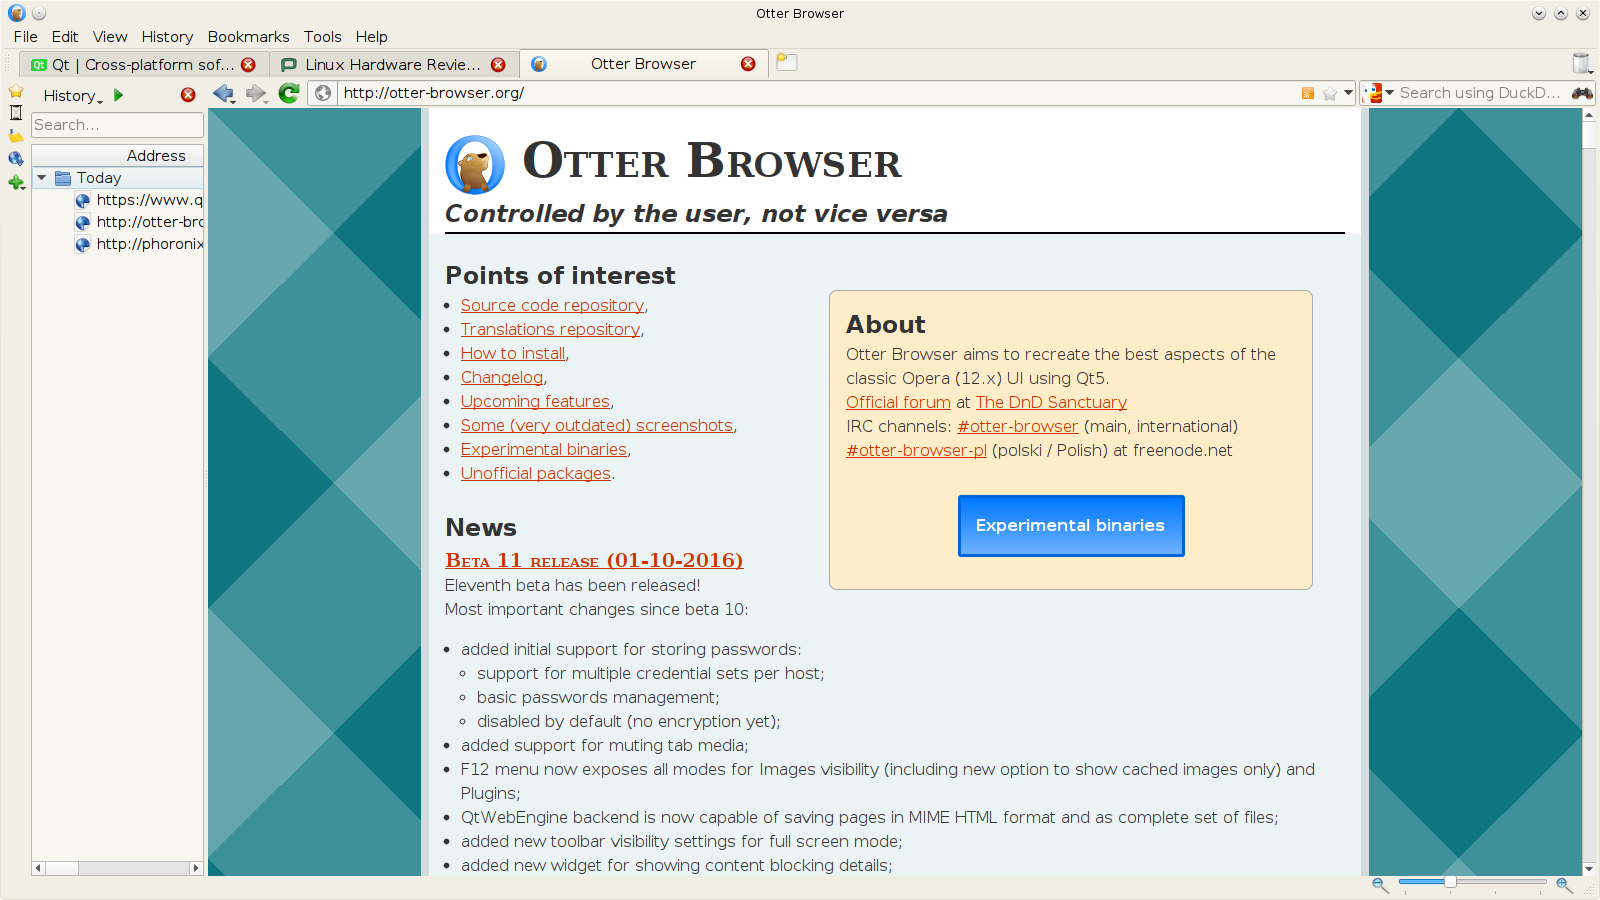Open the Beta 11 release news heading
Screen dimensions: 1600x900
tap(594, 560)
